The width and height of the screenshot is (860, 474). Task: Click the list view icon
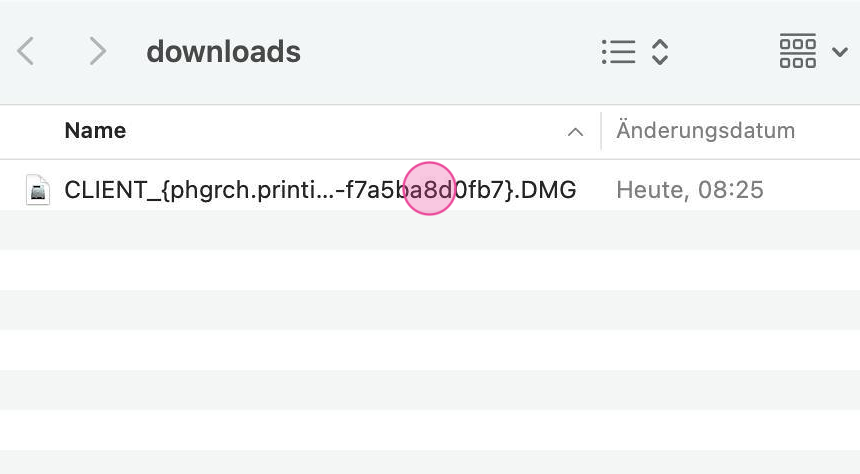(618, 52)
